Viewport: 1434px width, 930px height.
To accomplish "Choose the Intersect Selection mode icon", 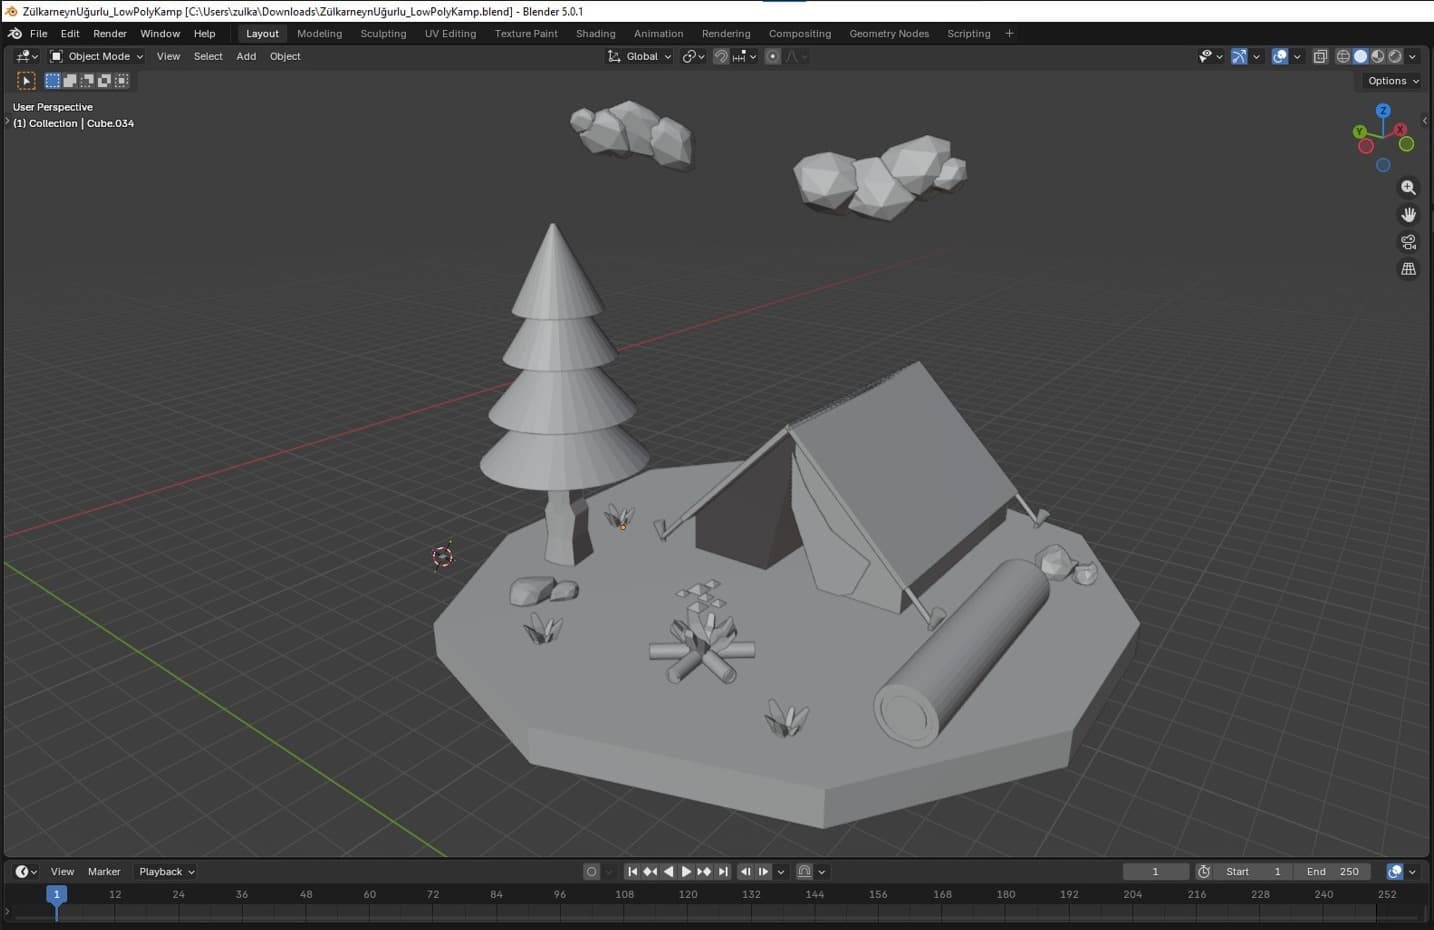I will coord(121,81).
